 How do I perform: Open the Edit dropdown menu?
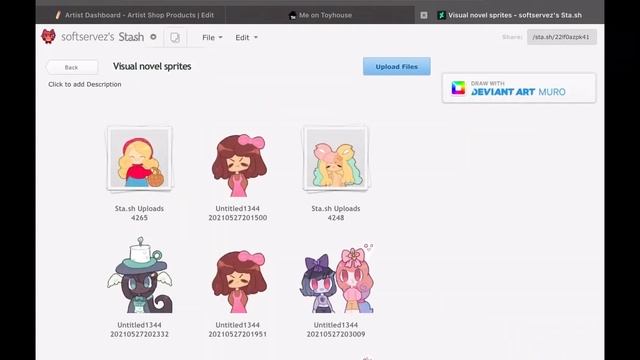tap(246, 38)
